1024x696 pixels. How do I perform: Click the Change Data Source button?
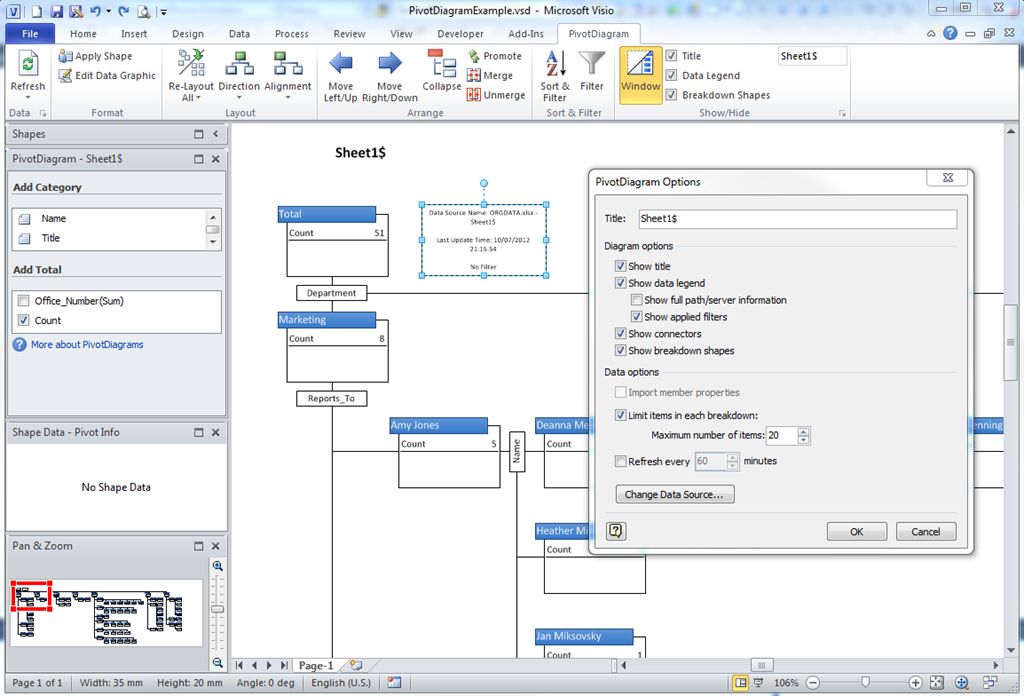coord(674,494)
